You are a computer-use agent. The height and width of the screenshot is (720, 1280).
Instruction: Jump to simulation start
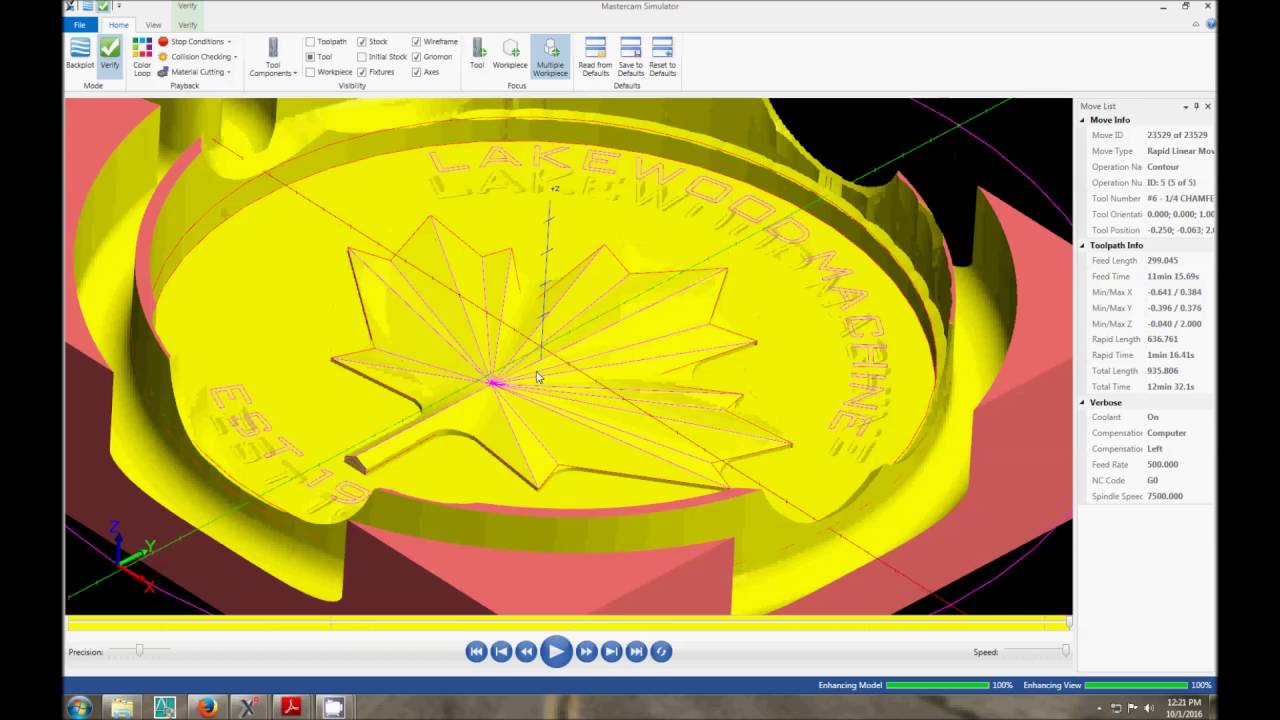click(476, 651)
